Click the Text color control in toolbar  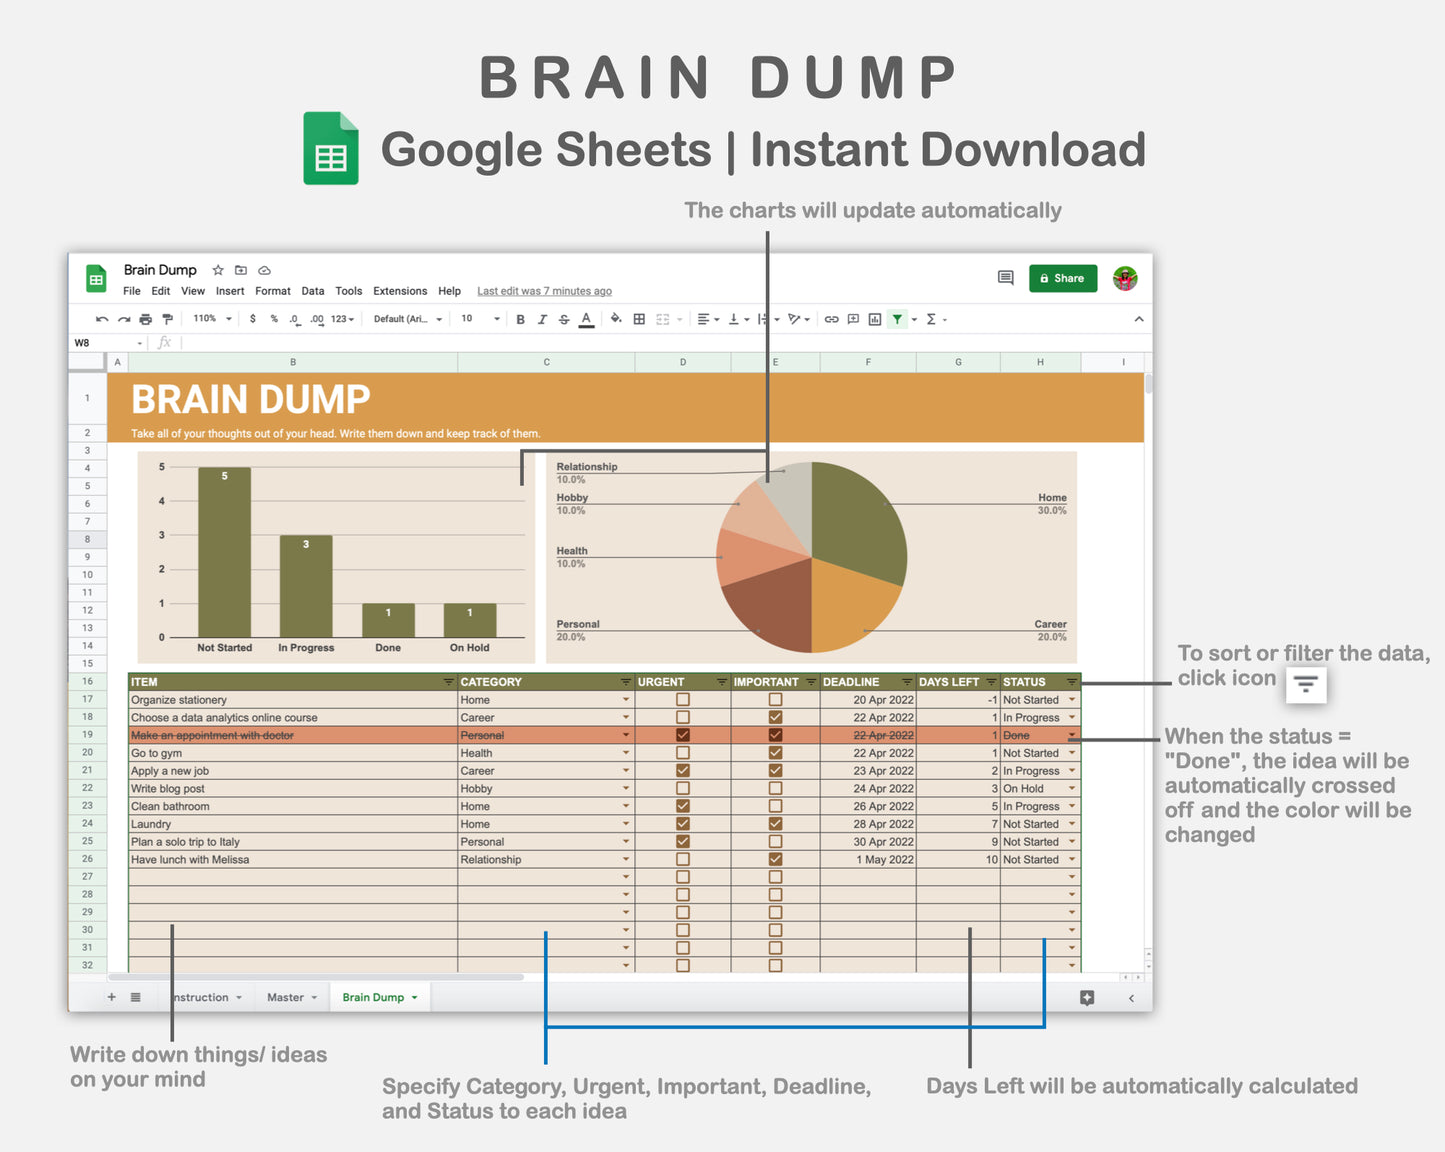point(584,318)
